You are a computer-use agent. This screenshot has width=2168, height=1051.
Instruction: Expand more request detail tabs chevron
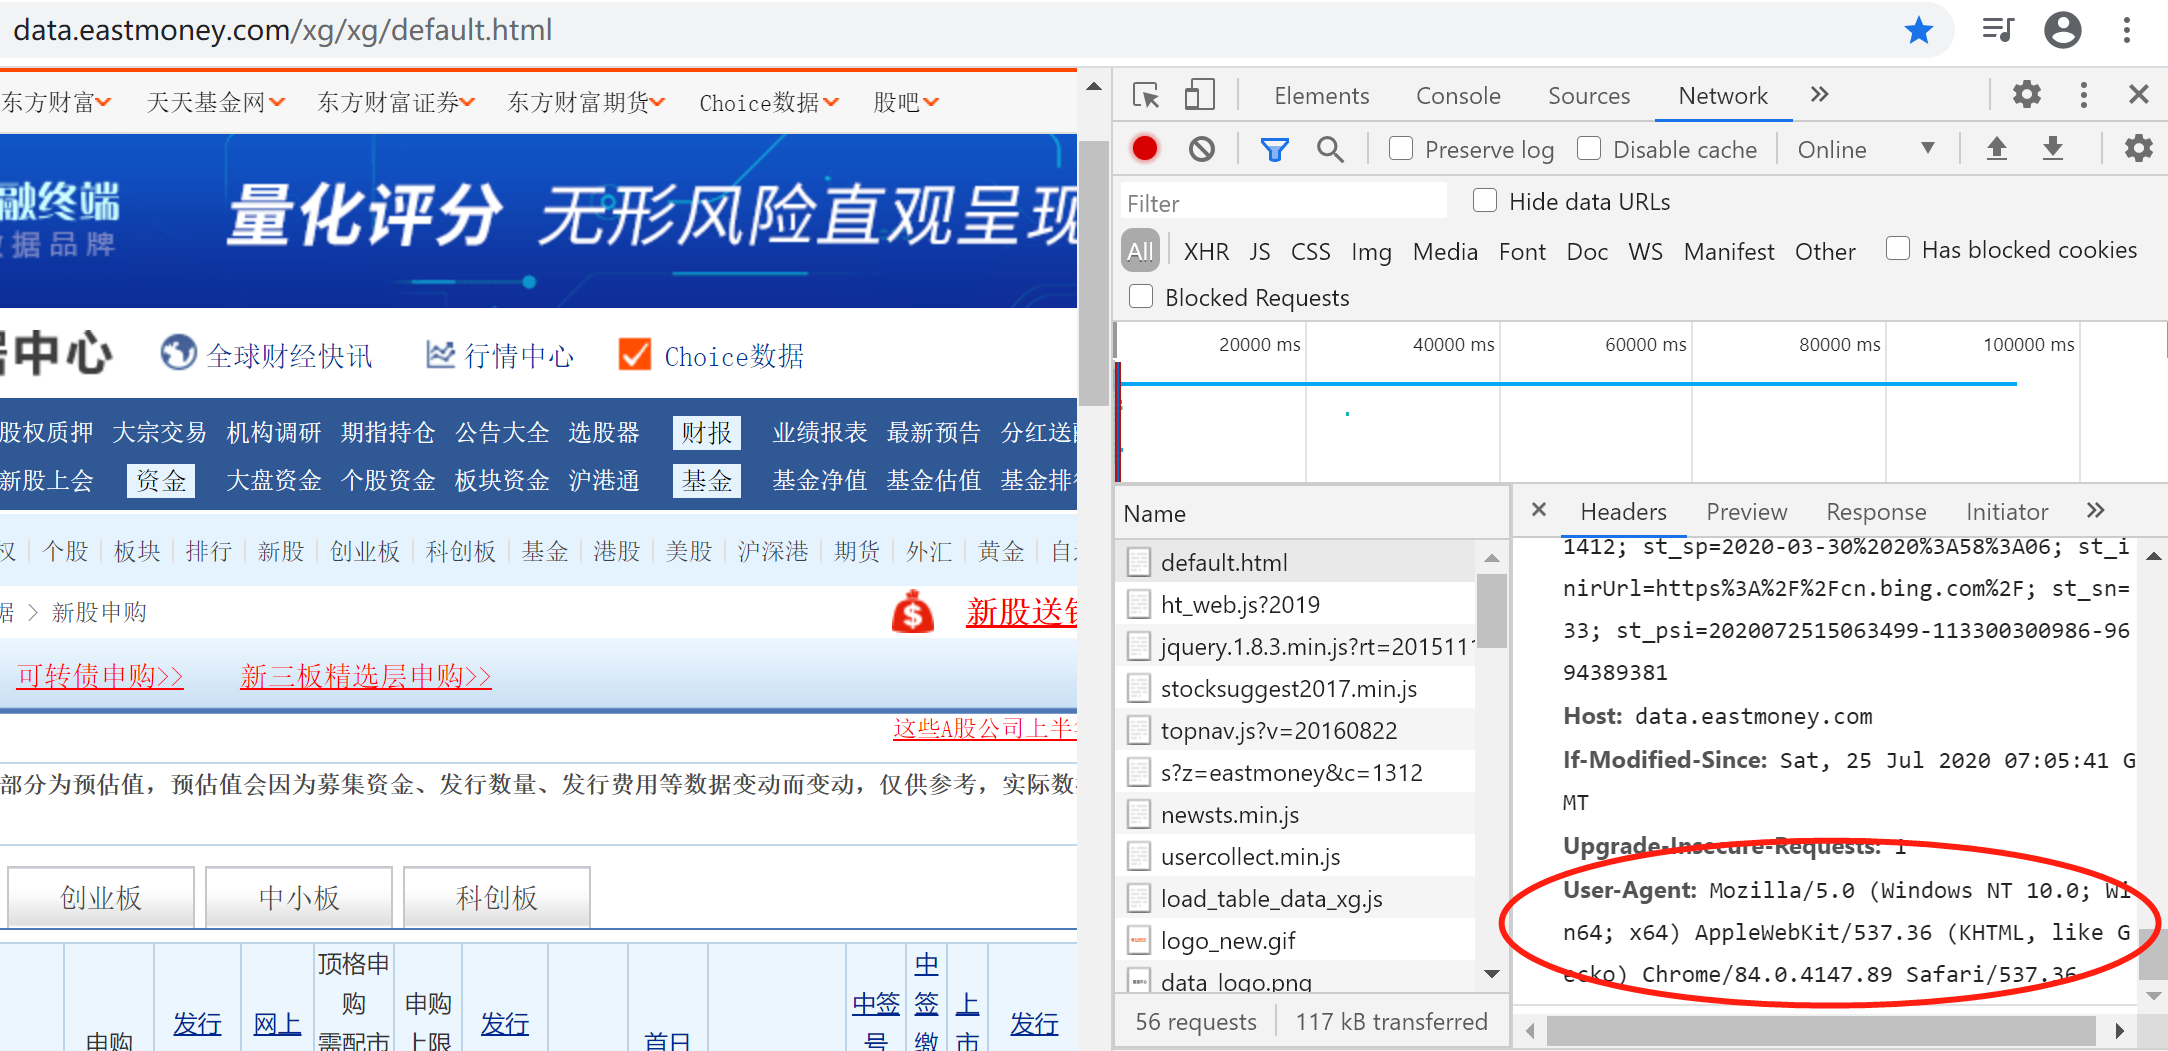click(x=2096, y=511)
